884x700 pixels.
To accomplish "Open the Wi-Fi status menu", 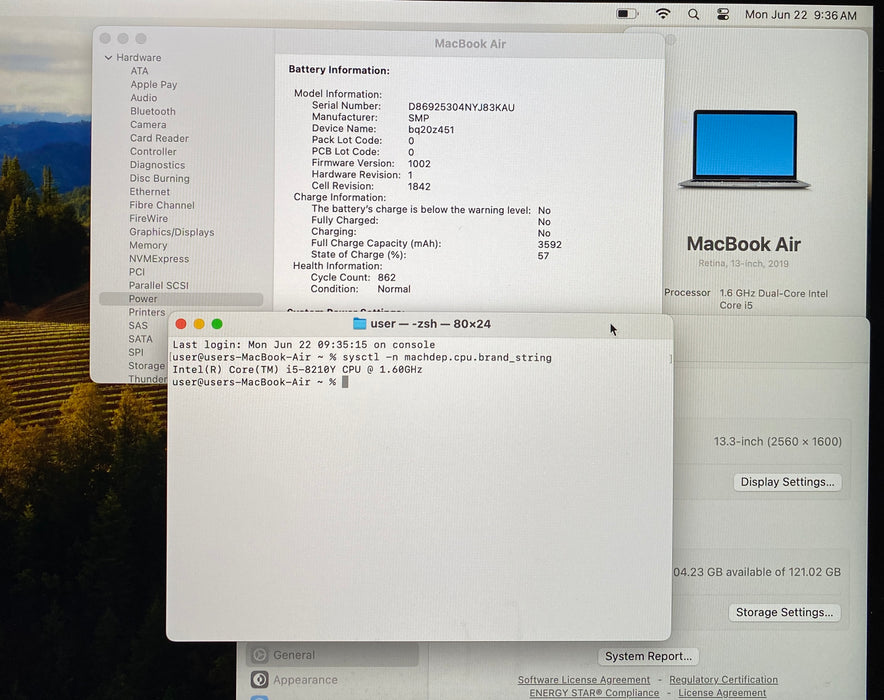I will tap(663, 14).
